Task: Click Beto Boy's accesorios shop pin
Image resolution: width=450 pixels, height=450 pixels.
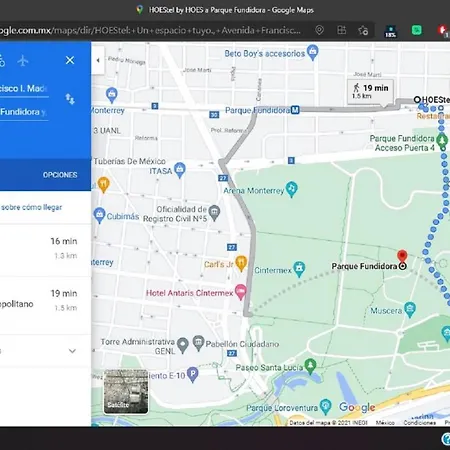Action: [313, 52]
